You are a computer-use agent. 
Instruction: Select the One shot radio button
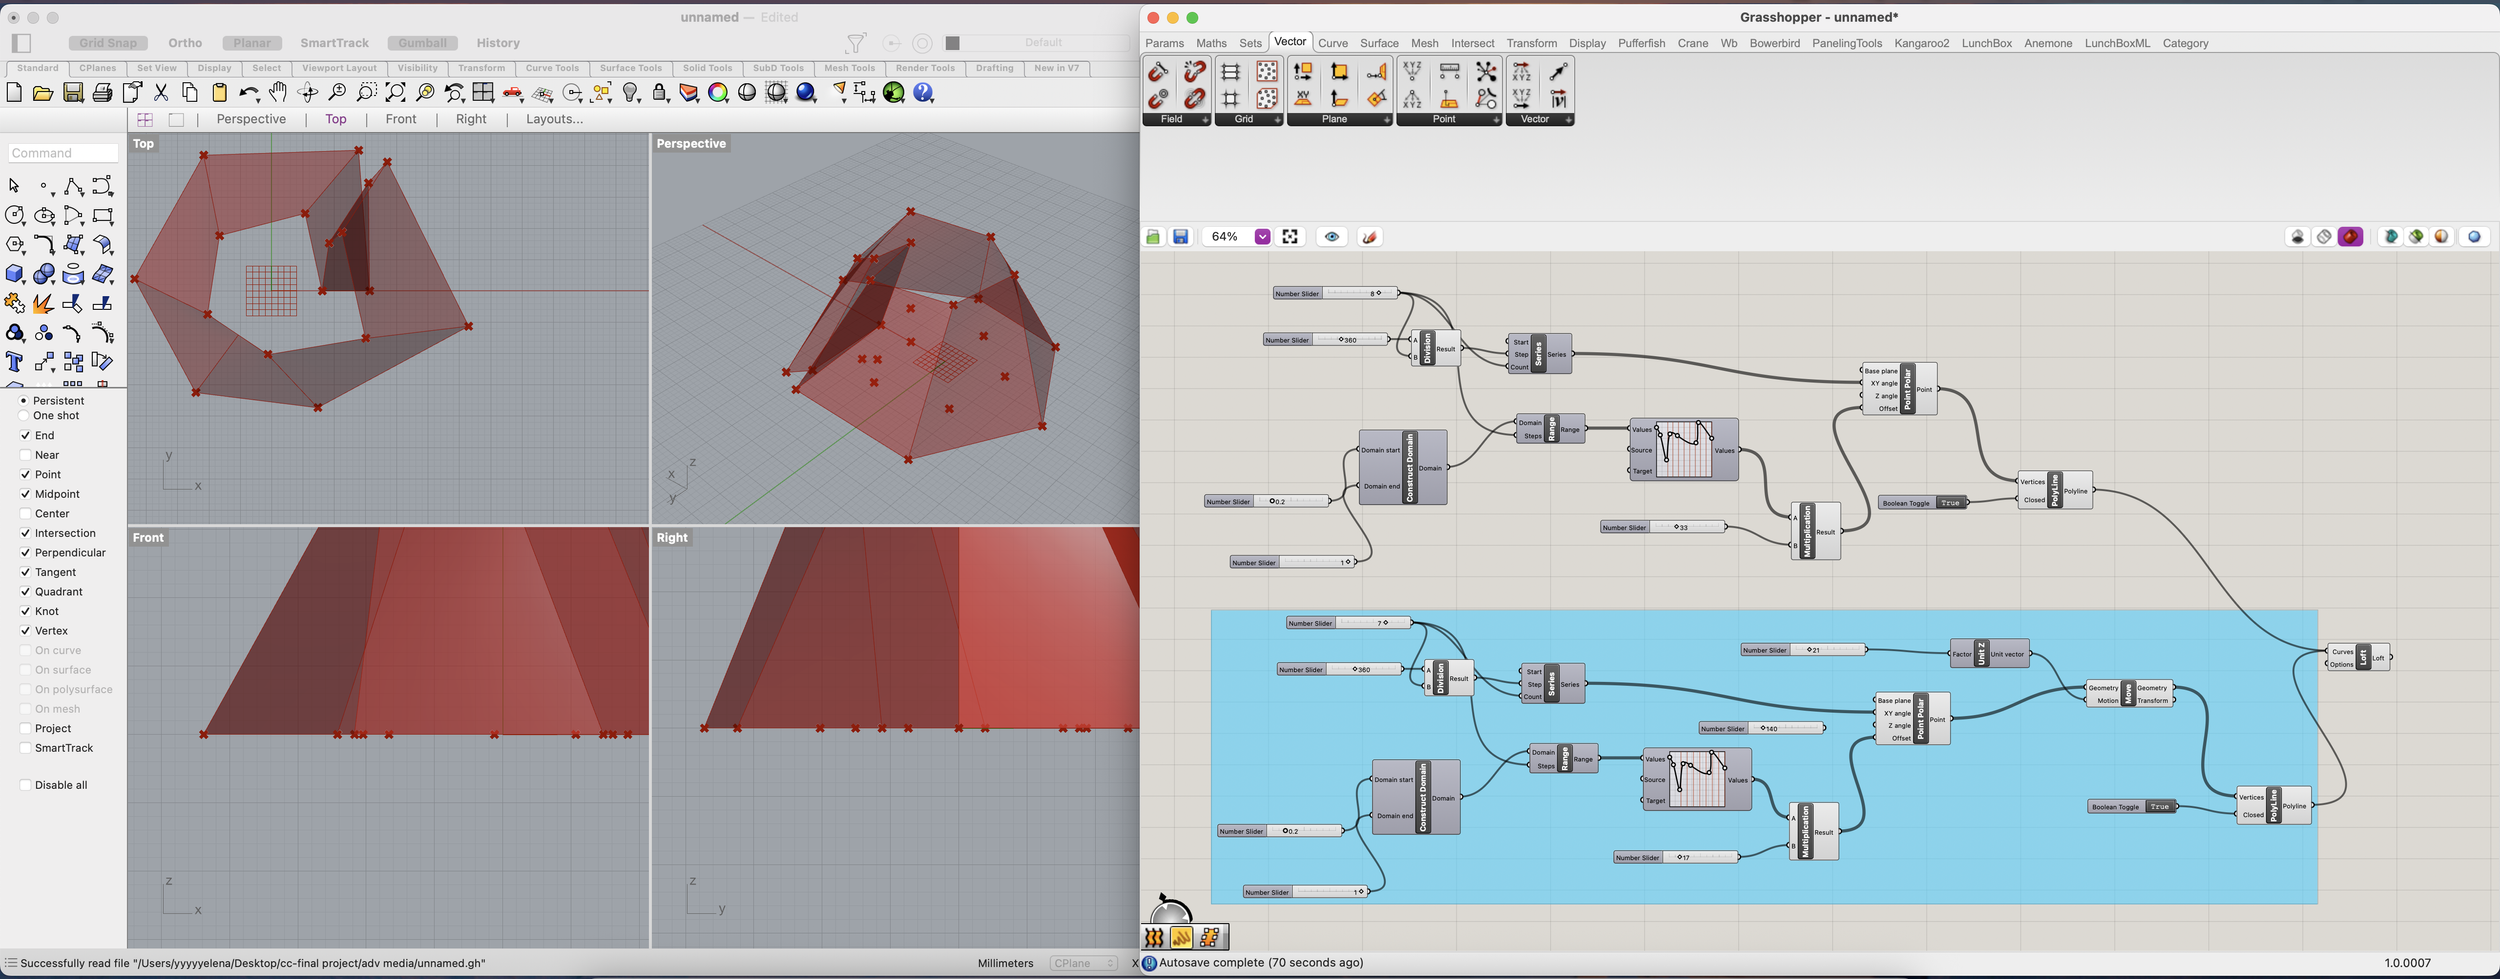tap(23, 416)
